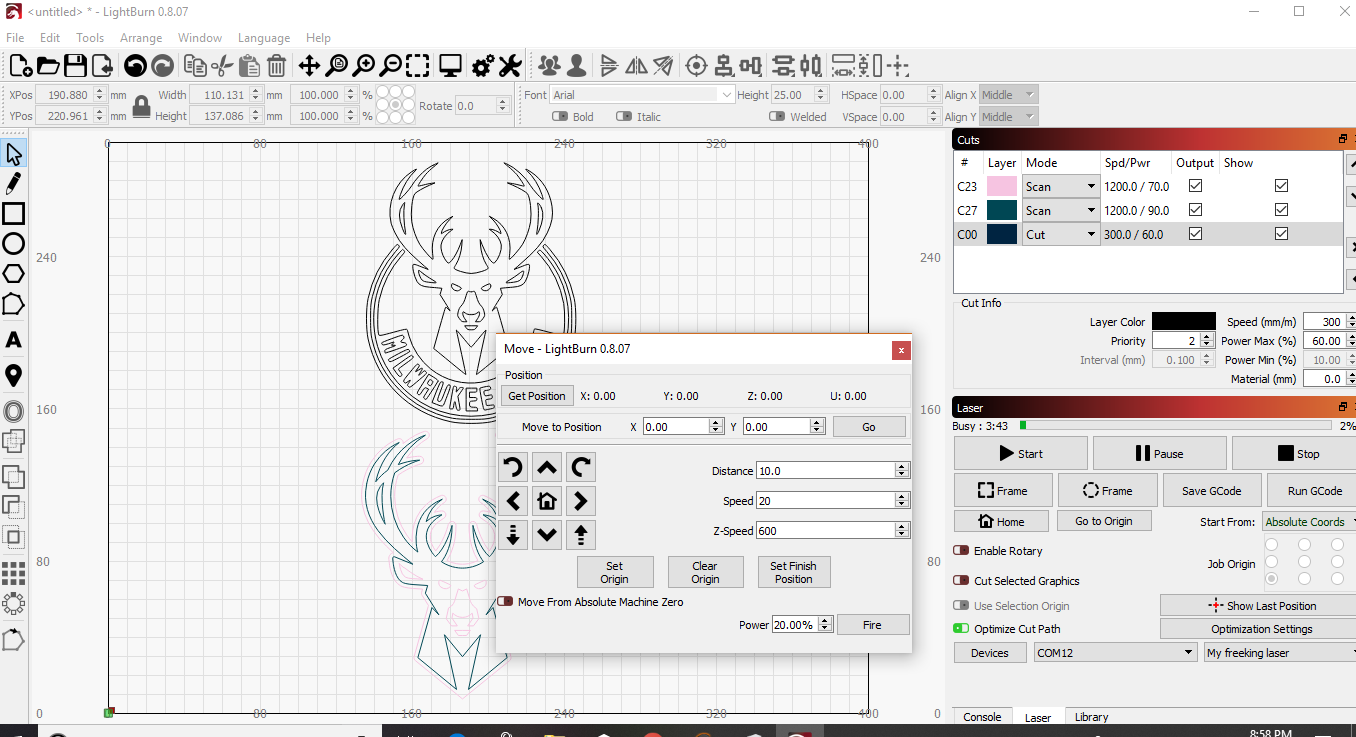Select the Ellipse tool
Viewport: 1356px width, 737px height.
(13, 244)
